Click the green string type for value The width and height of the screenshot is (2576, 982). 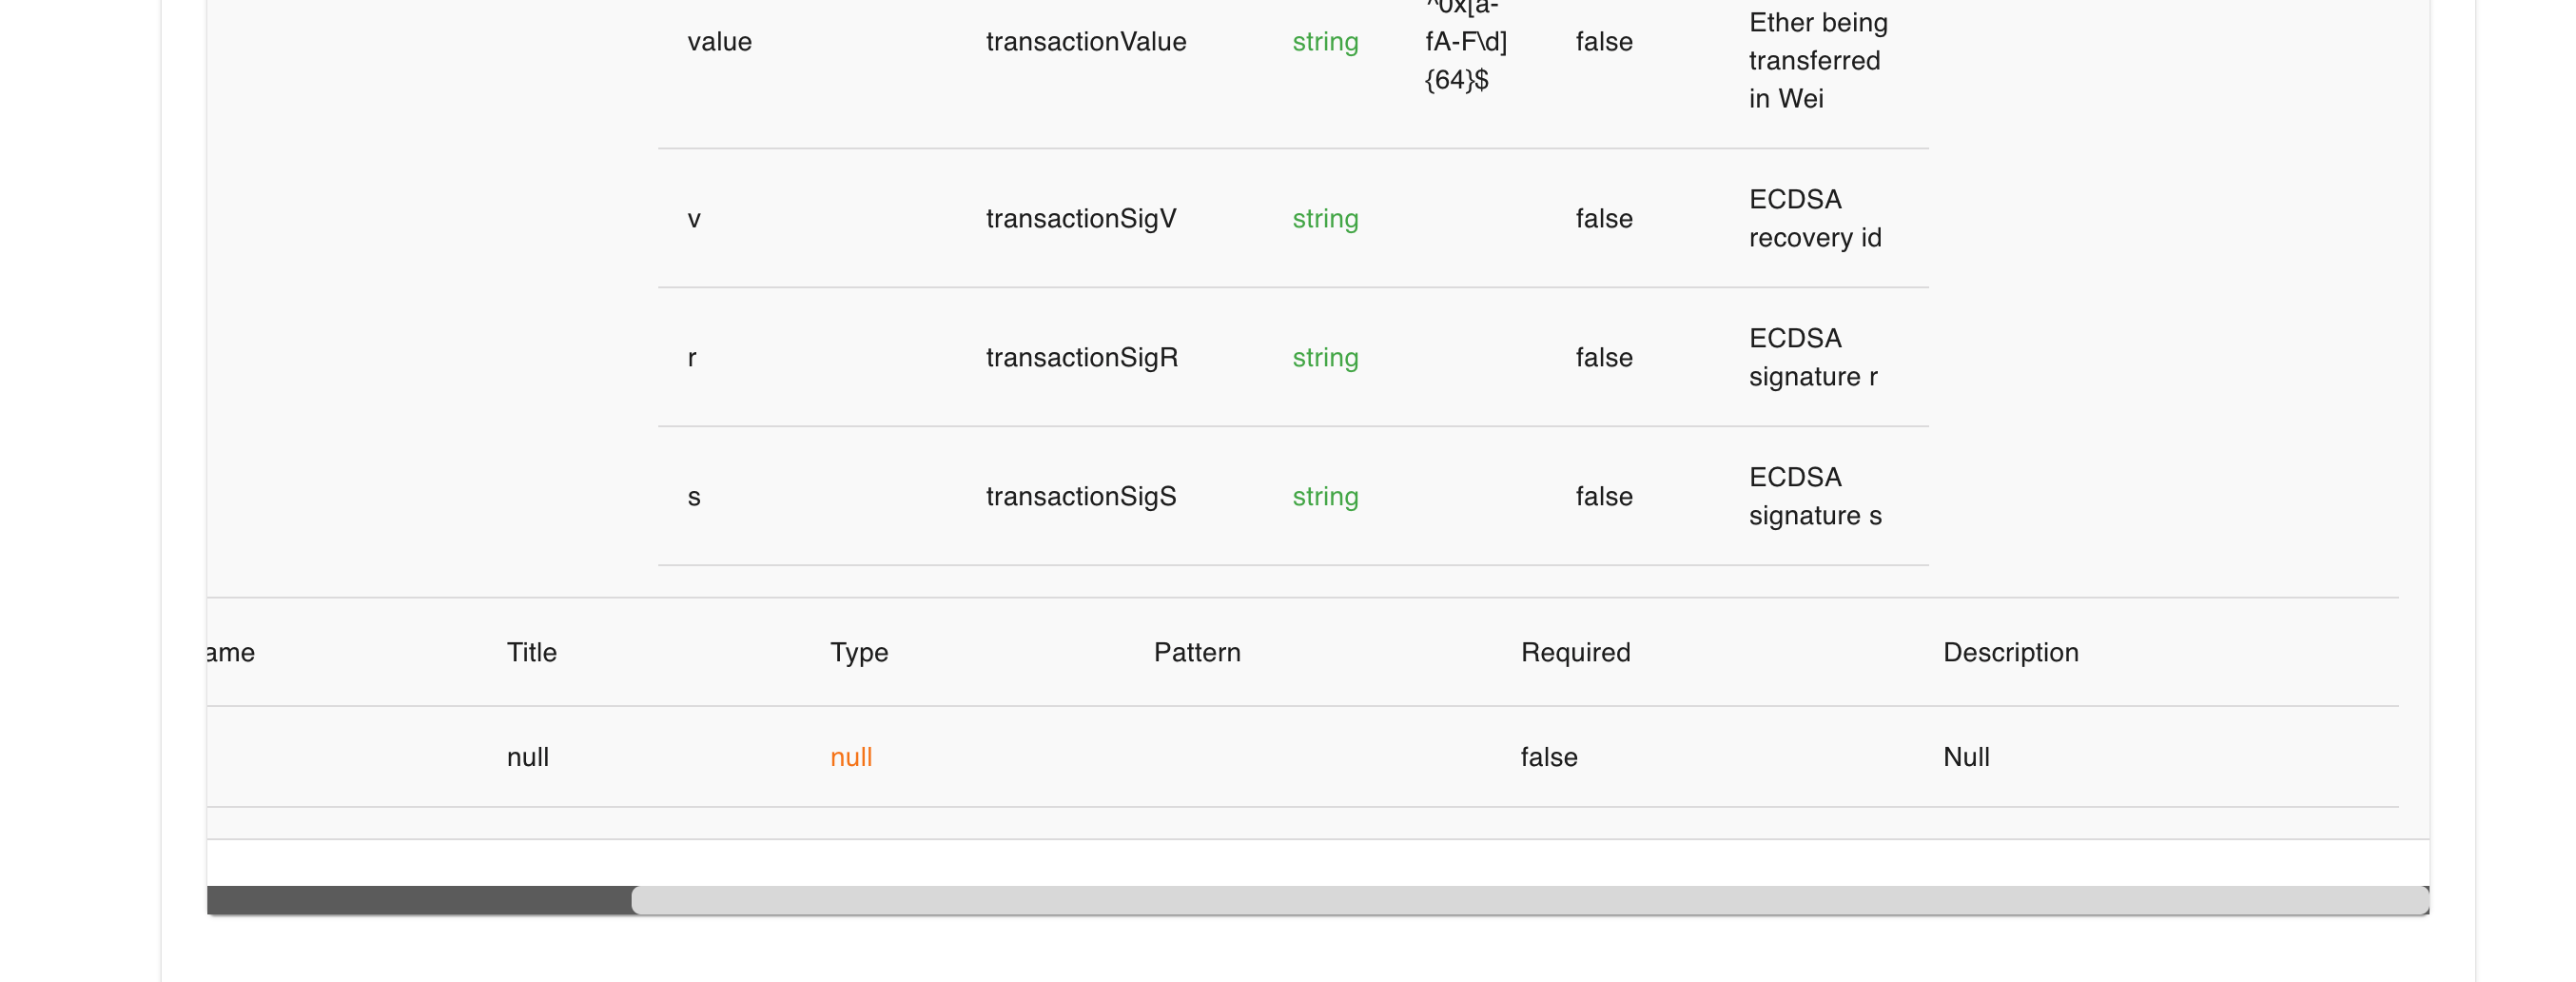[x=1325, y=42]
